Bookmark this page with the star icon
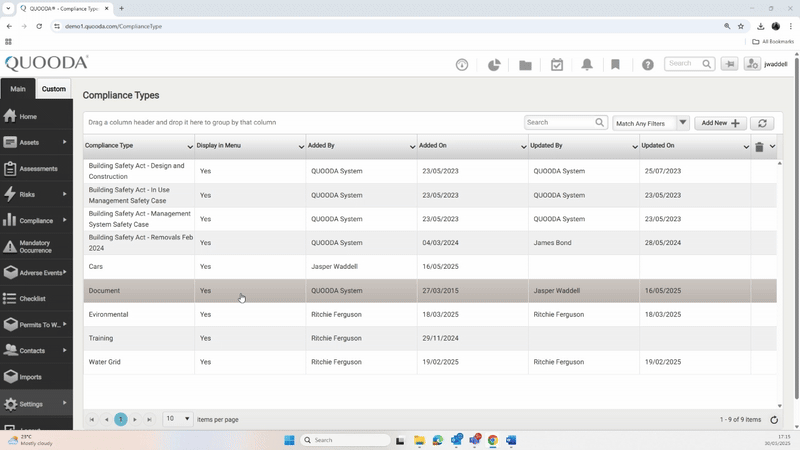The image size is (800, 450). (x=741, y=26)
